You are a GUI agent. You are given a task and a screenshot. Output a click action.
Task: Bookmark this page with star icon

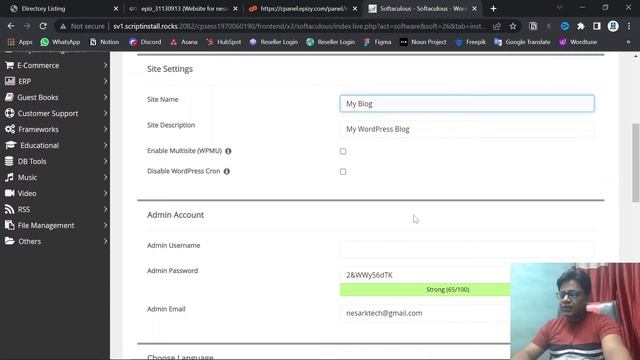513,26
